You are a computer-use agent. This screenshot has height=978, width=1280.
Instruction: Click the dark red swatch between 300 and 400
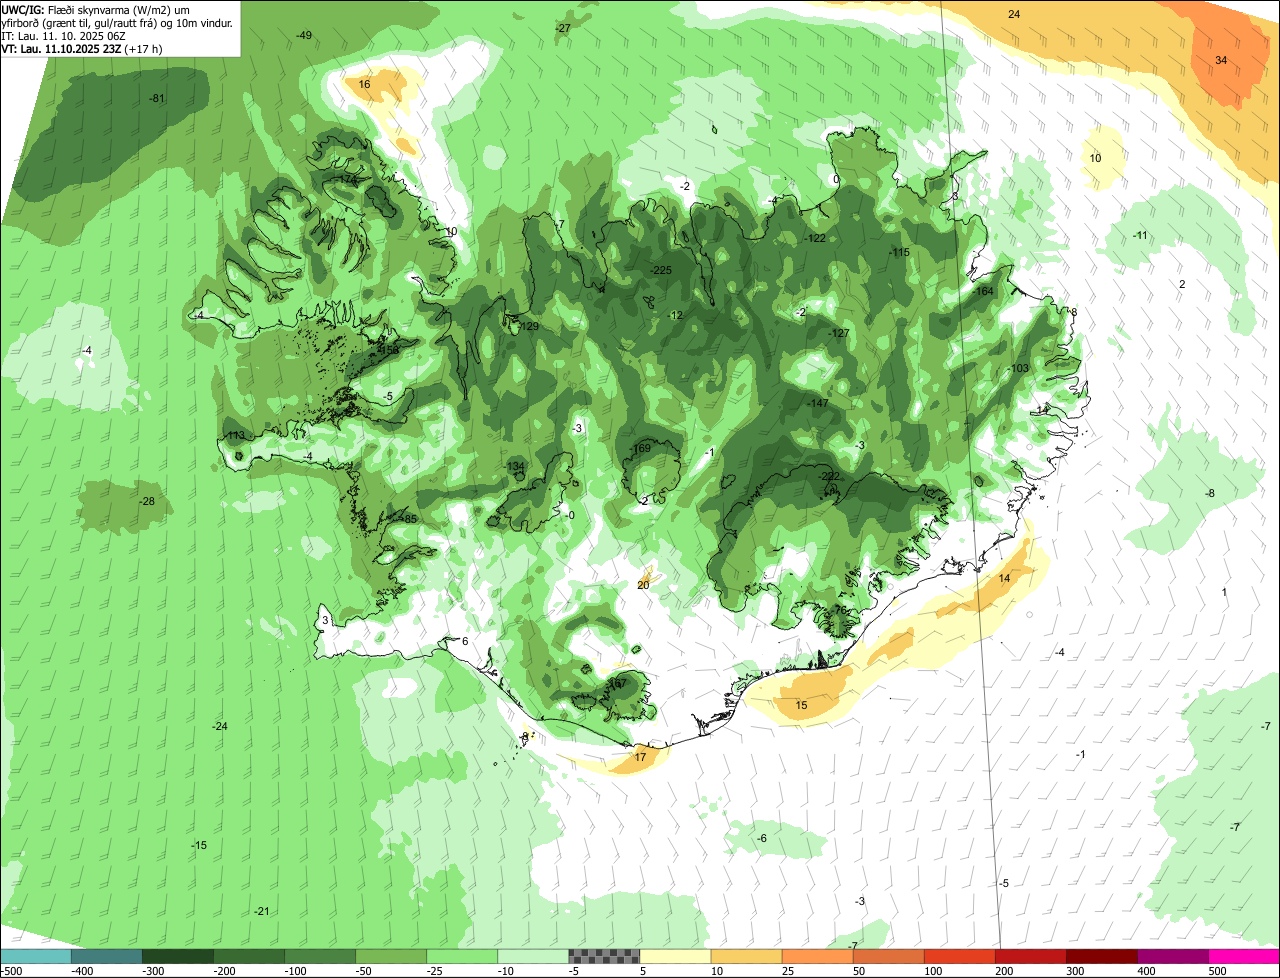pos(1101,956)
